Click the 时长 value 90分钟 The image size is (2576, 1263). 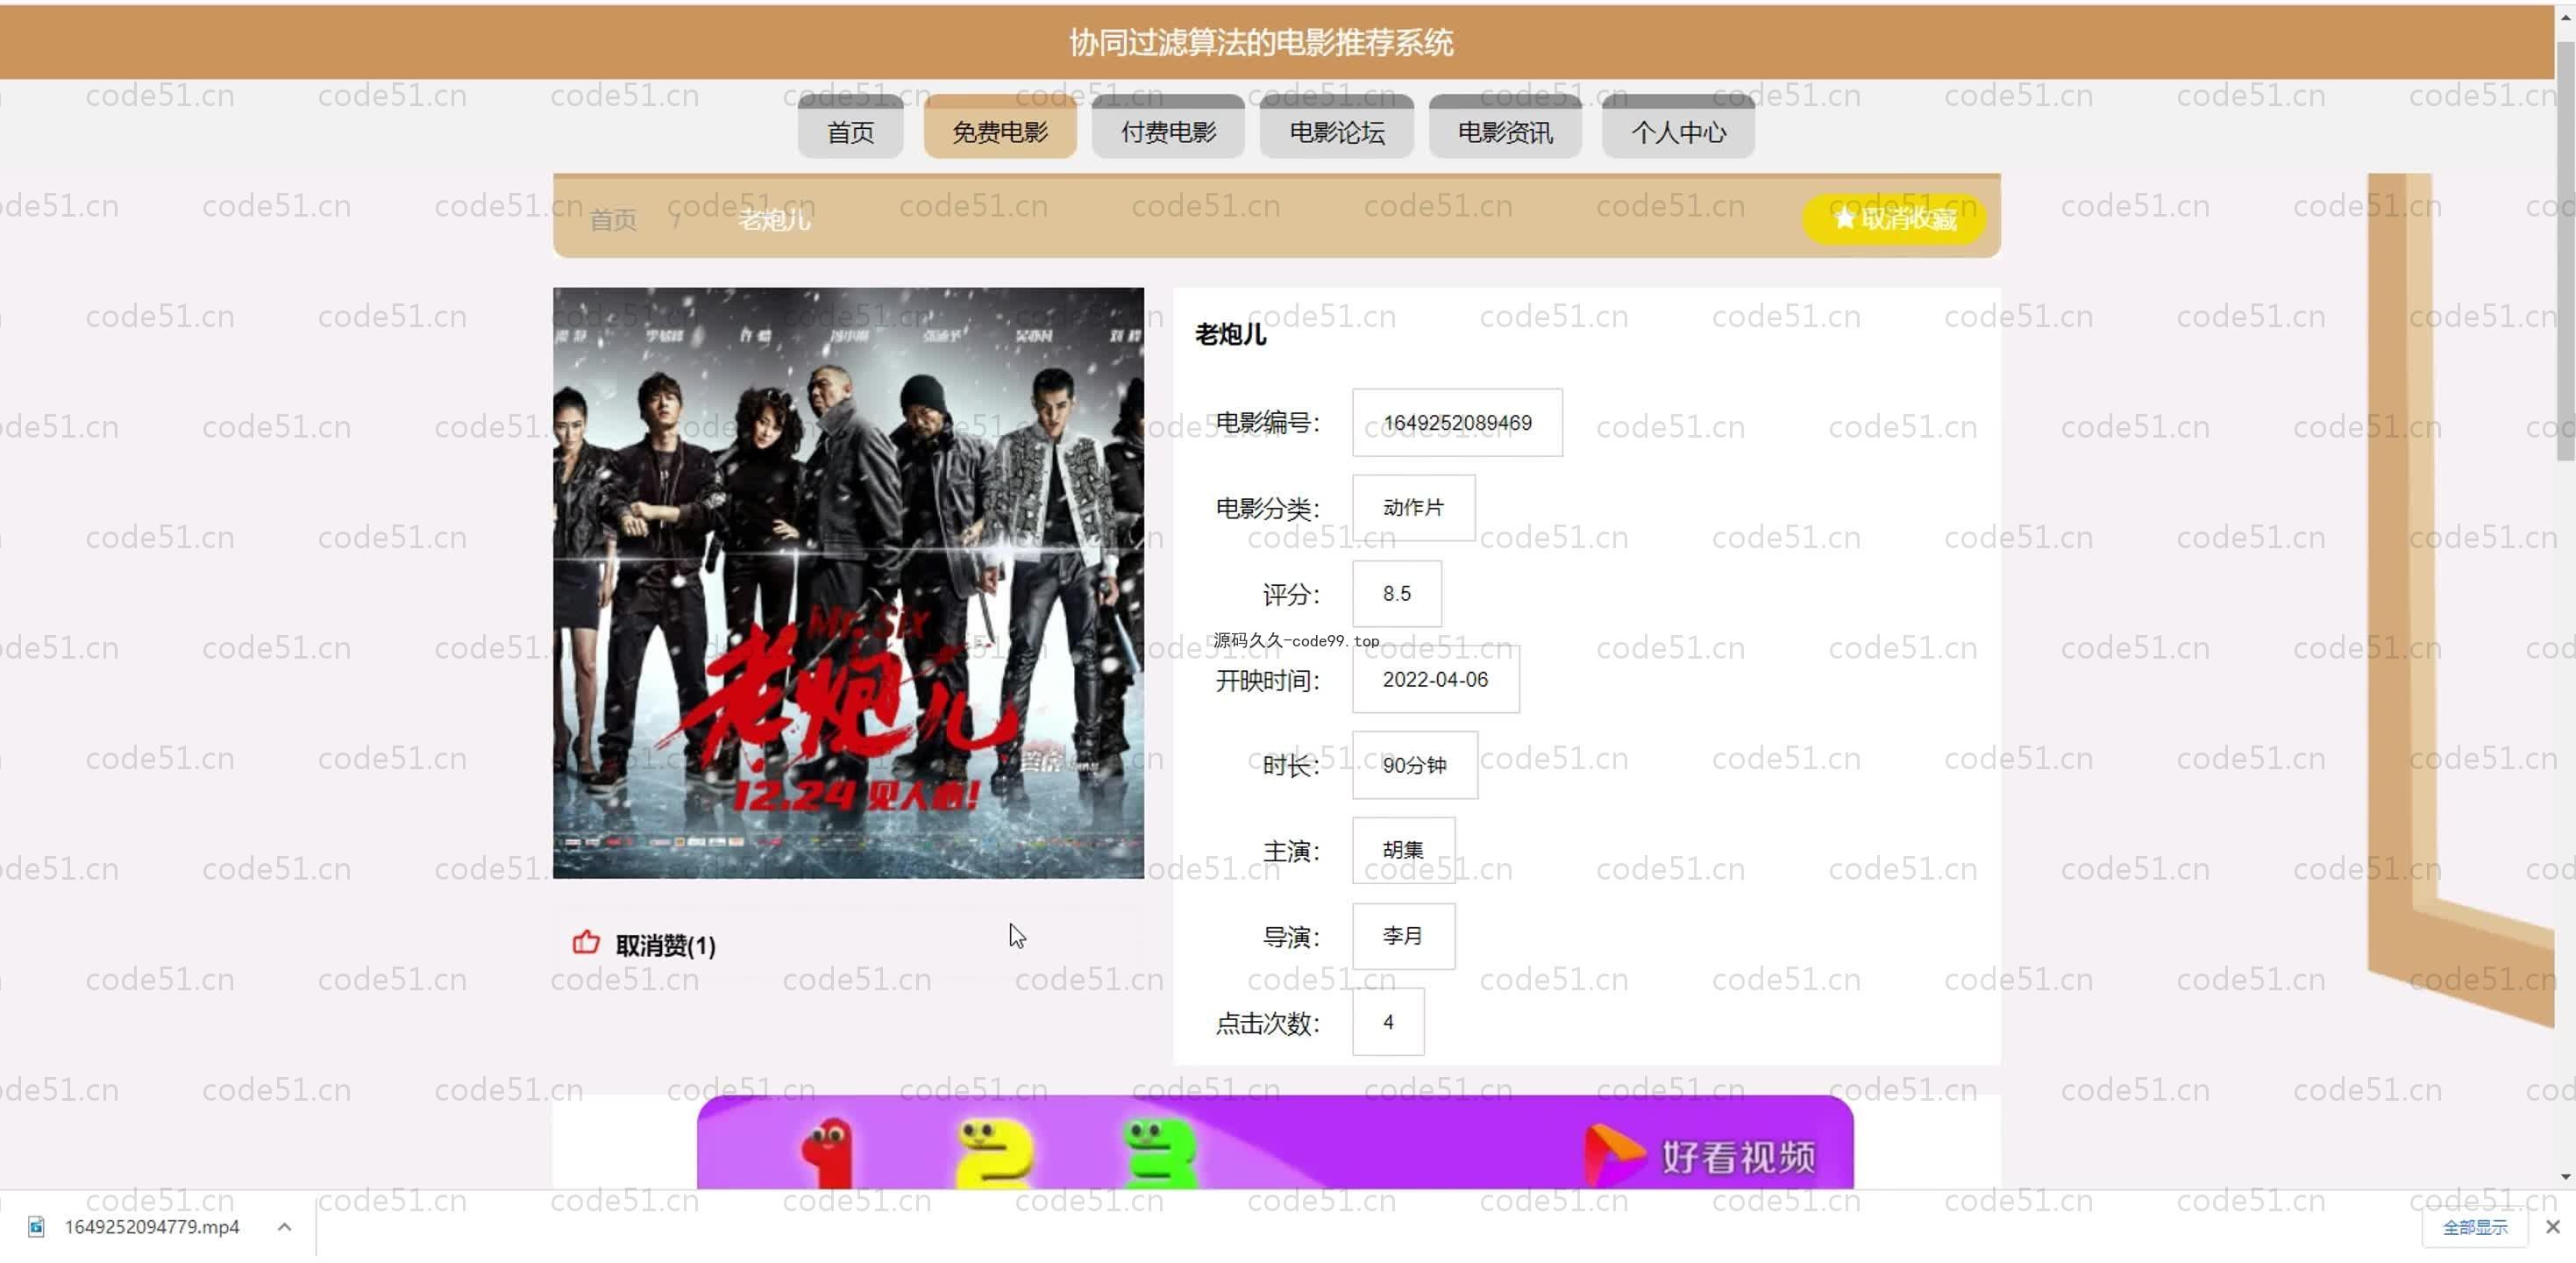1414,765
